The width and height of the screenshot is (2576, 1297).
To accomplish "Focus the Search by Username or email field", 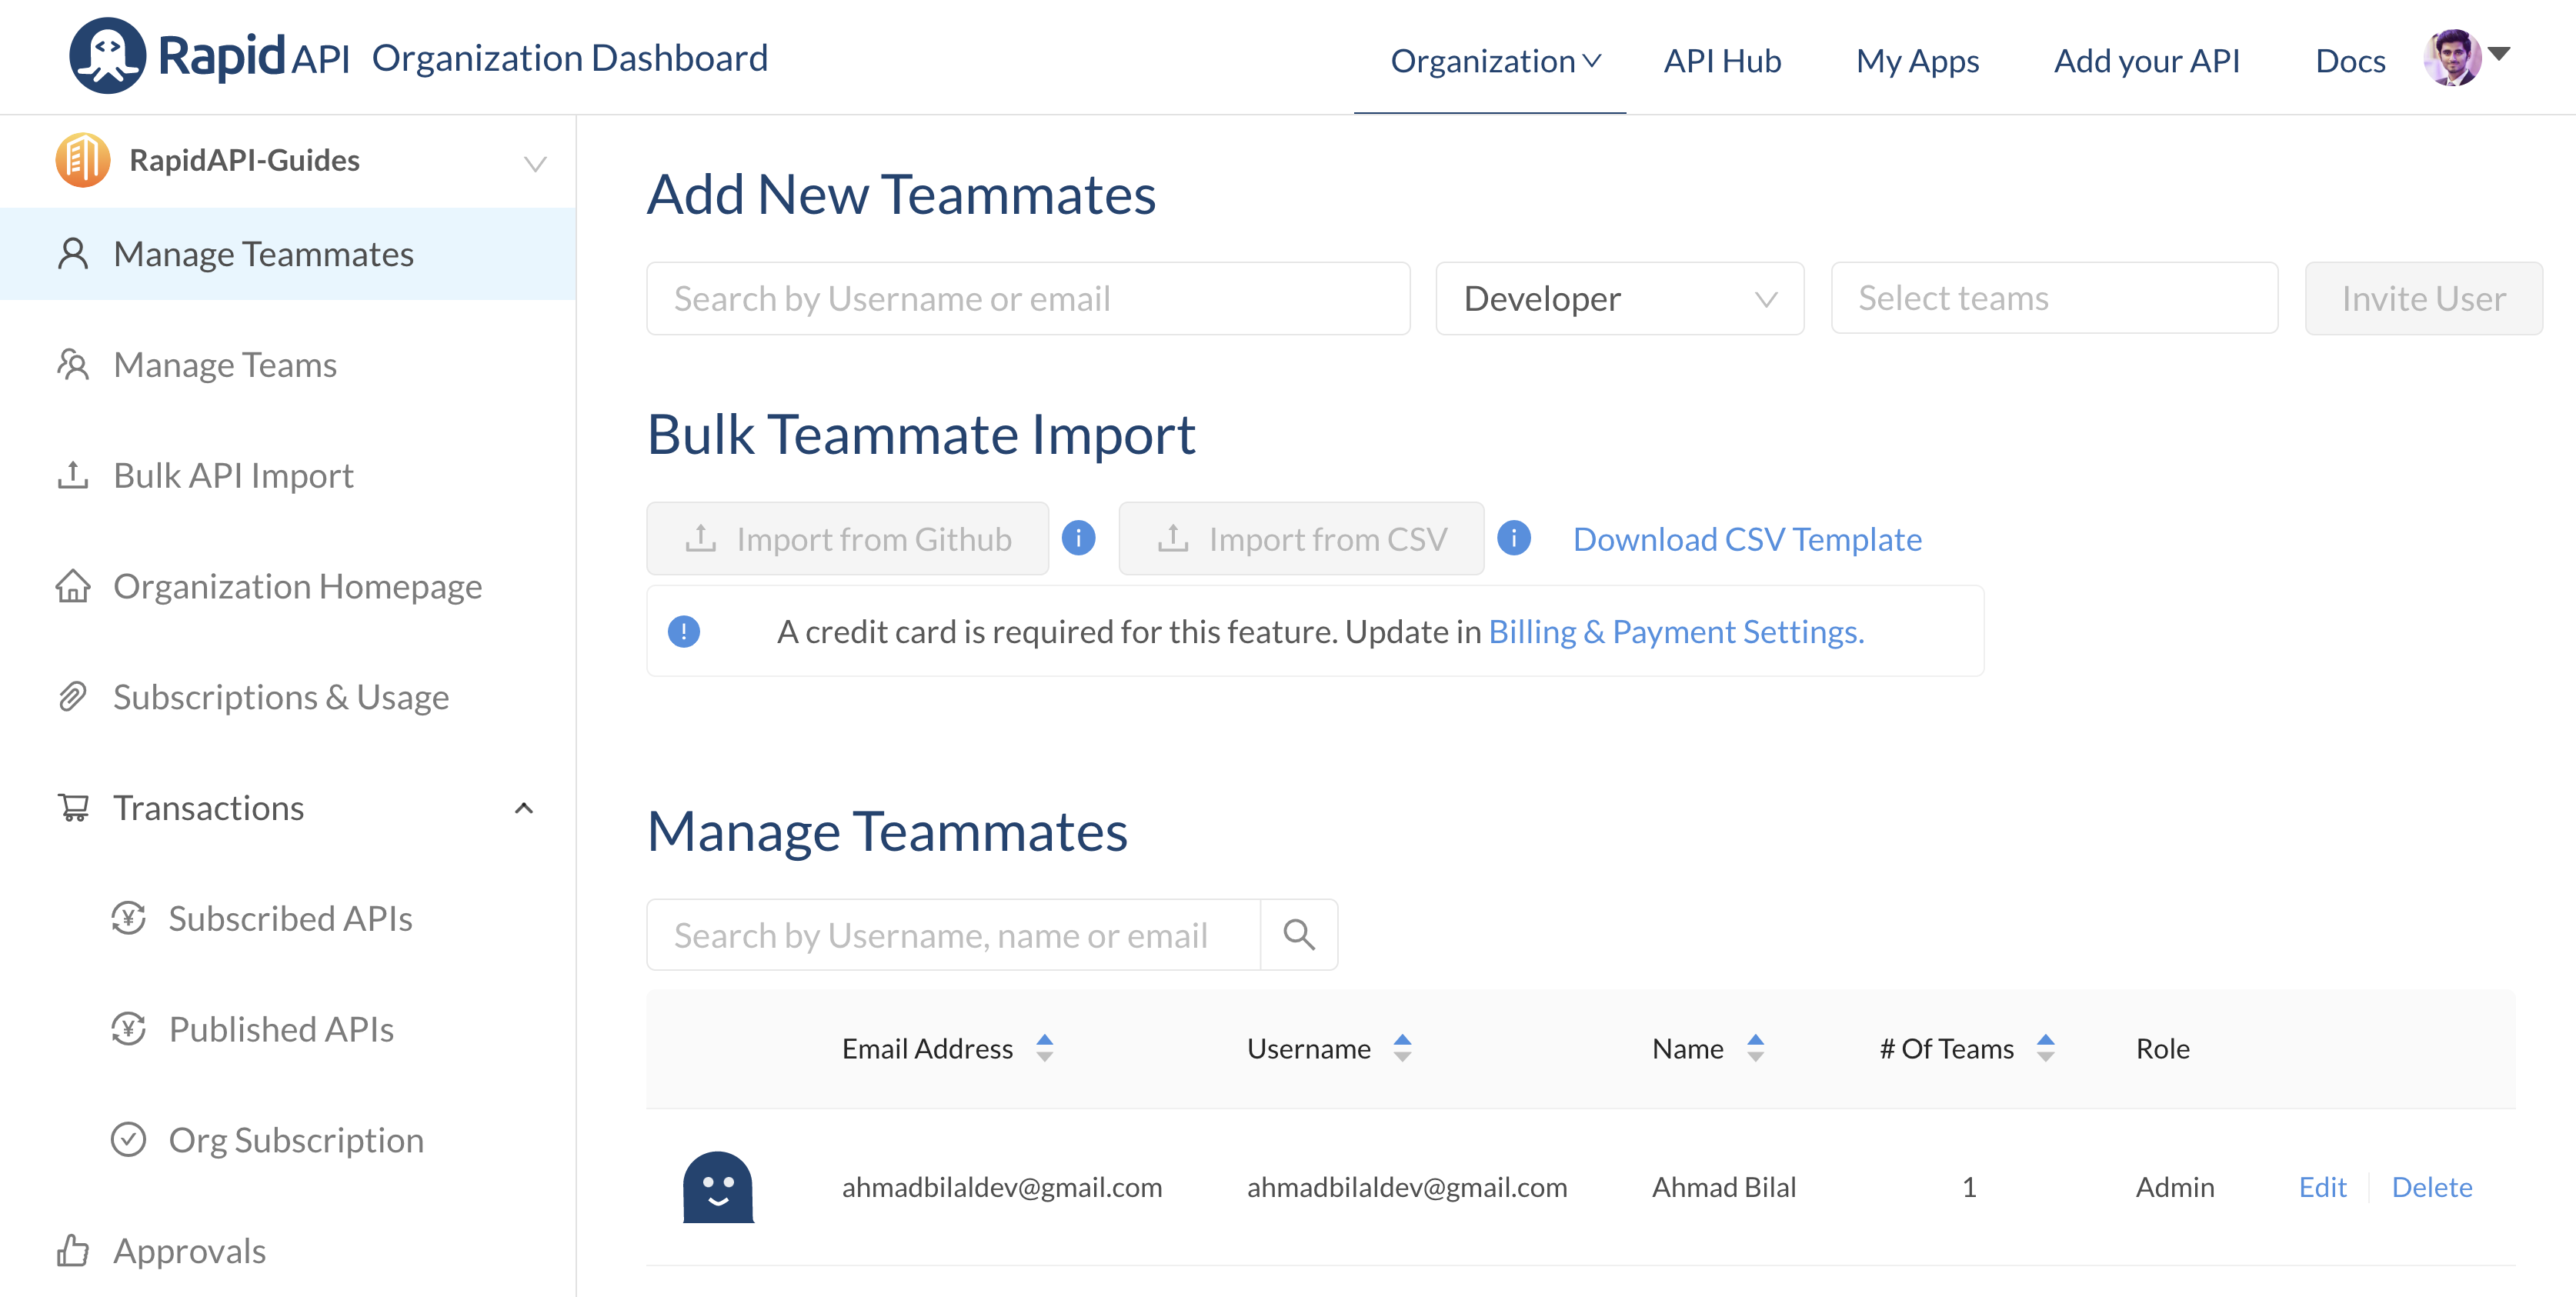I will click(1027, 299).
